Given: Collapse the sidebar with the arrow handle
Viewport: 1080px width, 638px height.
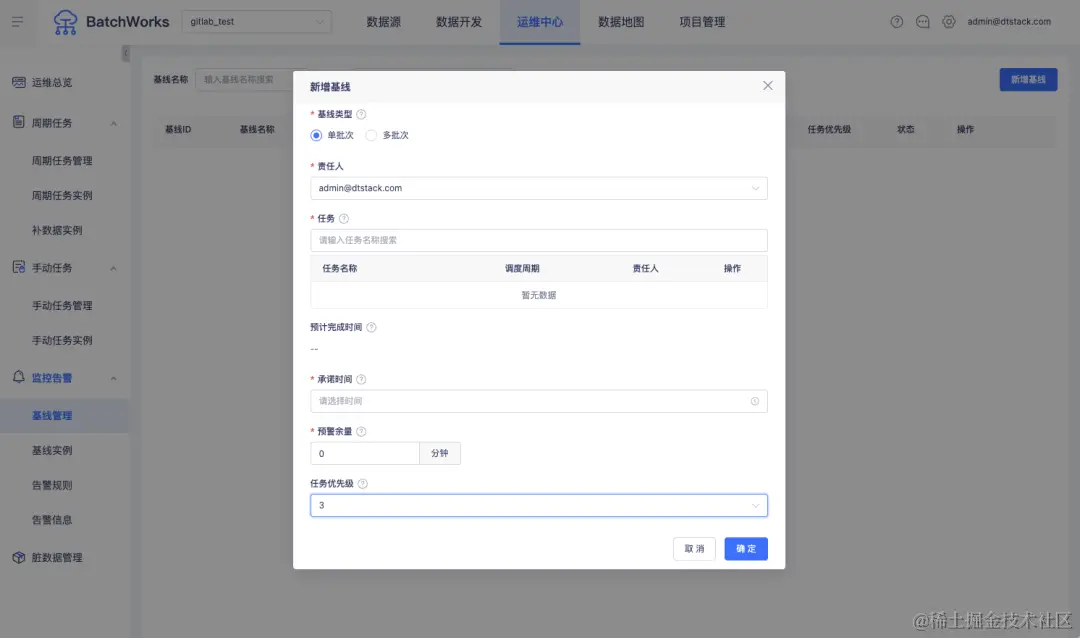Looking at the screenshot, I should 126,54.
